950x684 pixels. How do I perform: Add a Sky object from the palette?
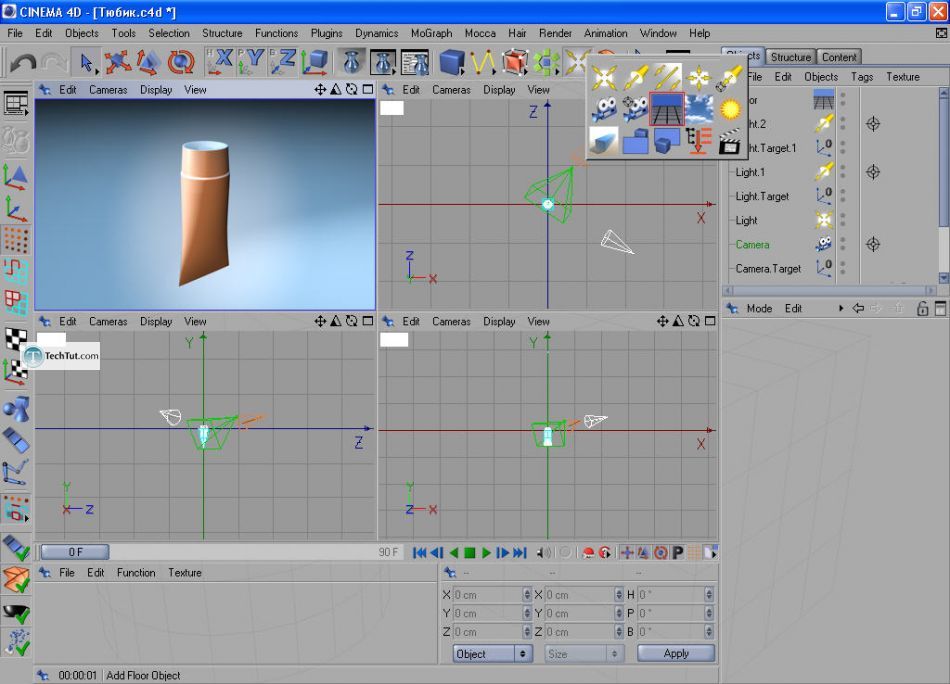(699, 108)
